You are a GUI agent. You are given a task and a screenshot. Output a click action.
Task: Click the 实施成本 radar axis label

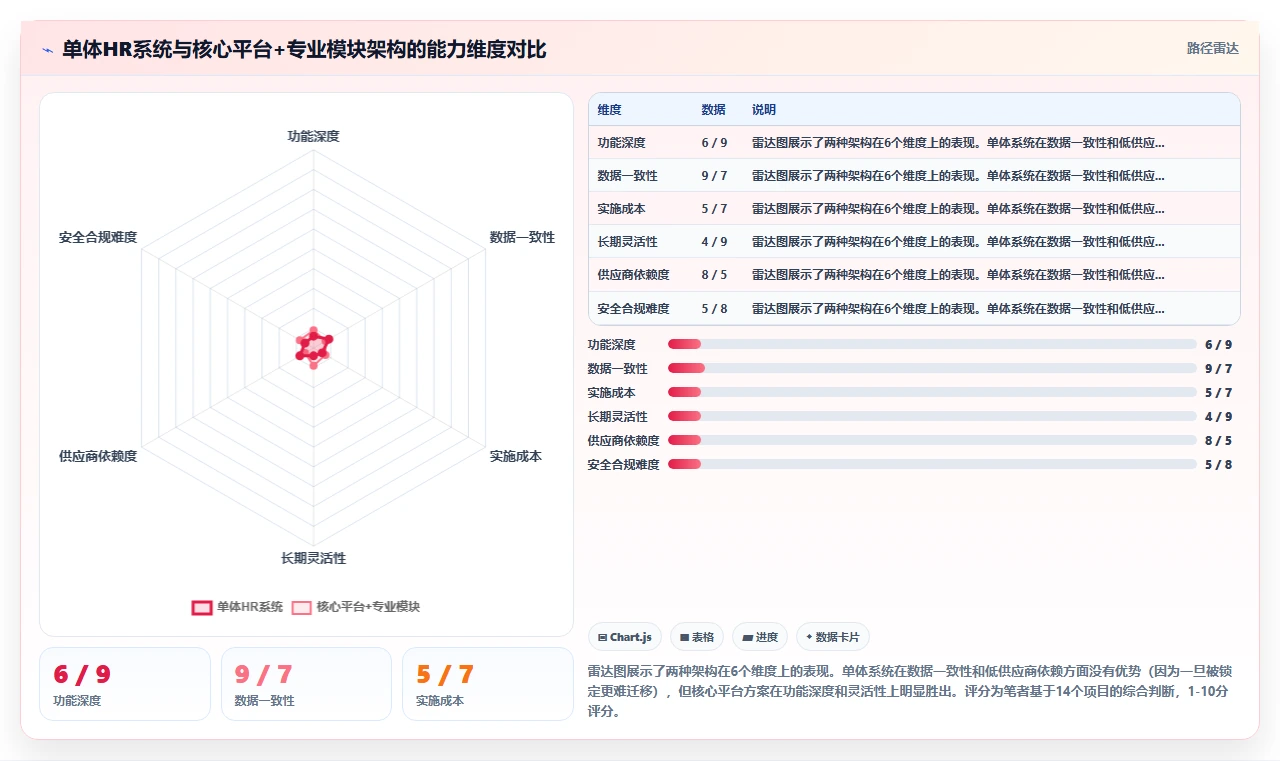(x=516, y=456)
